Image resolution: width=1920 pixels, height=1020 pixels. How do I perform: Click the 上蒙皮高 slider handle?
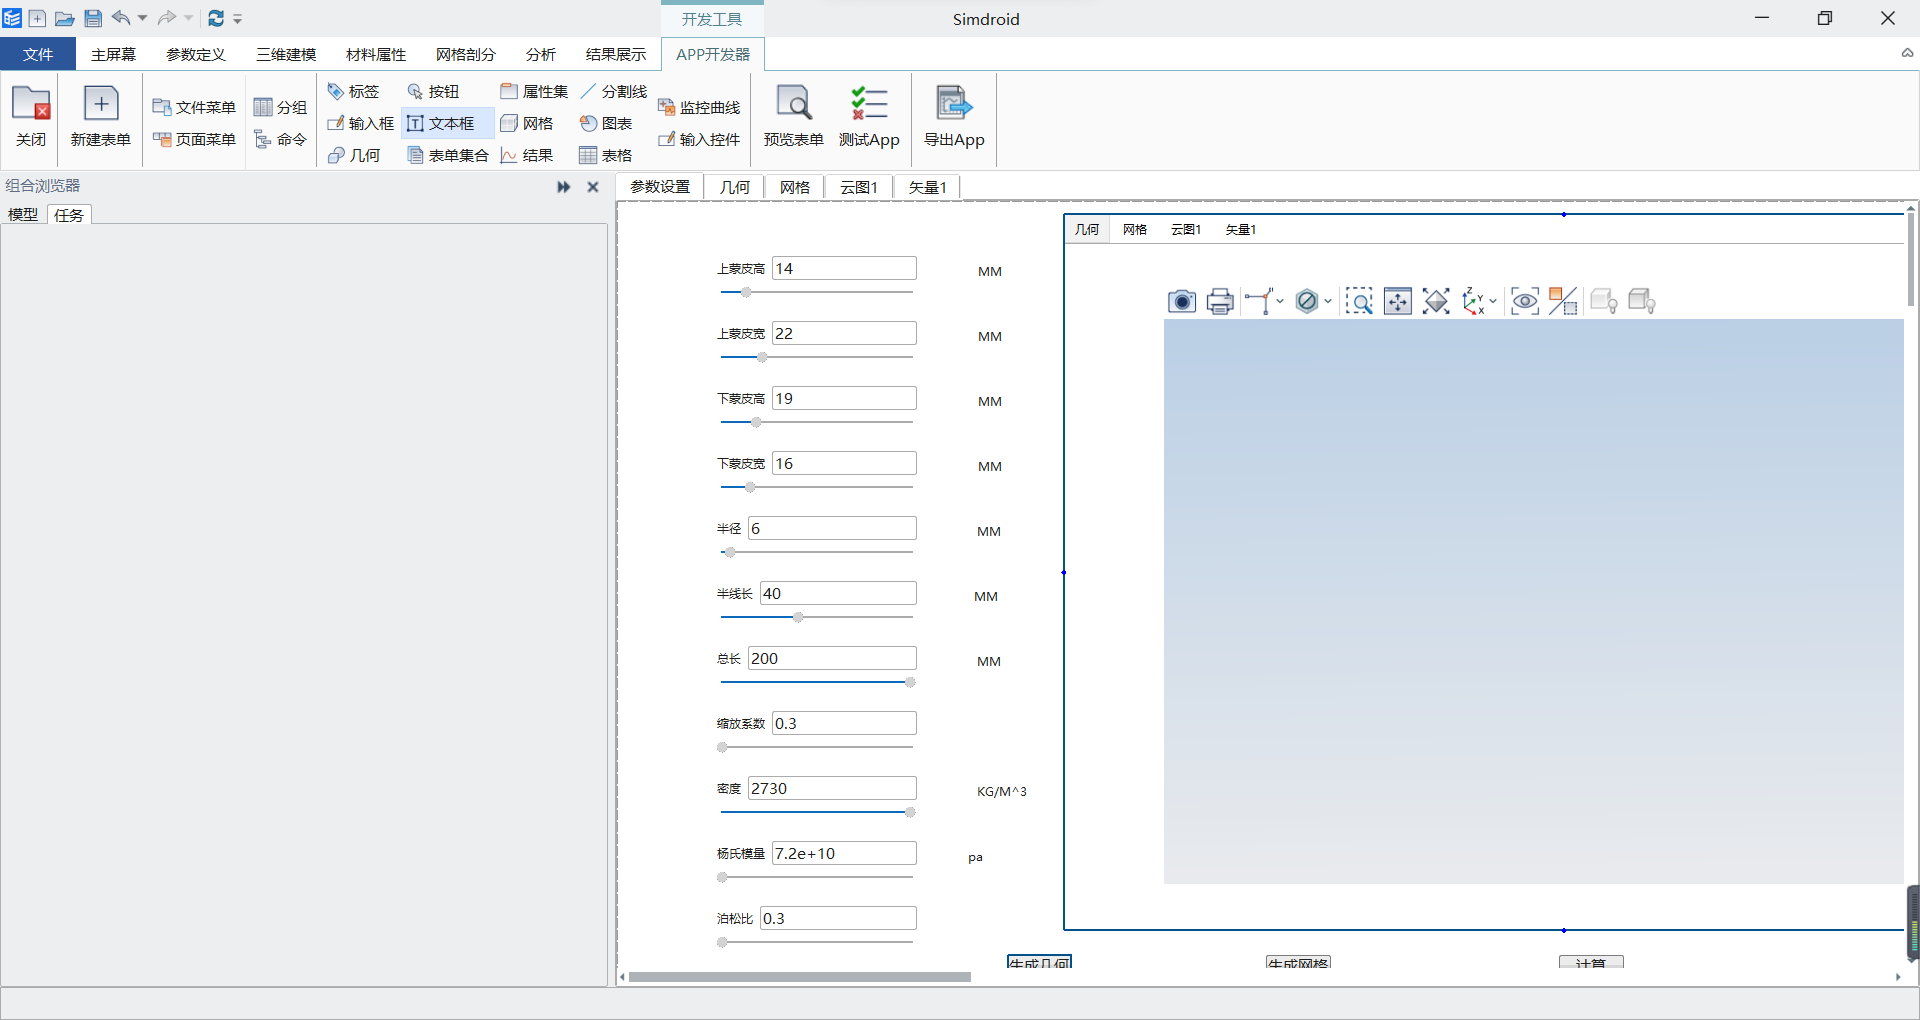746,292
